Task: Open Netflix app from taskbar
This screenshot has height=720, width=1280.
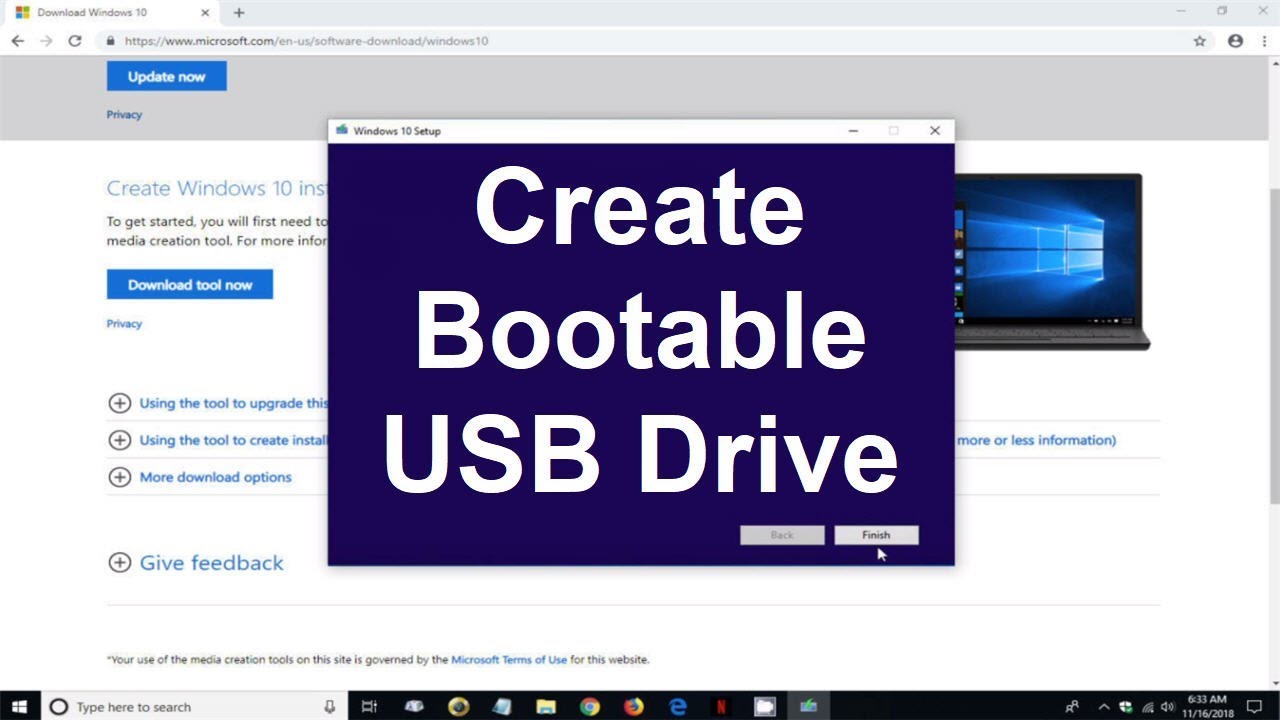Action: tap(721, 706)
